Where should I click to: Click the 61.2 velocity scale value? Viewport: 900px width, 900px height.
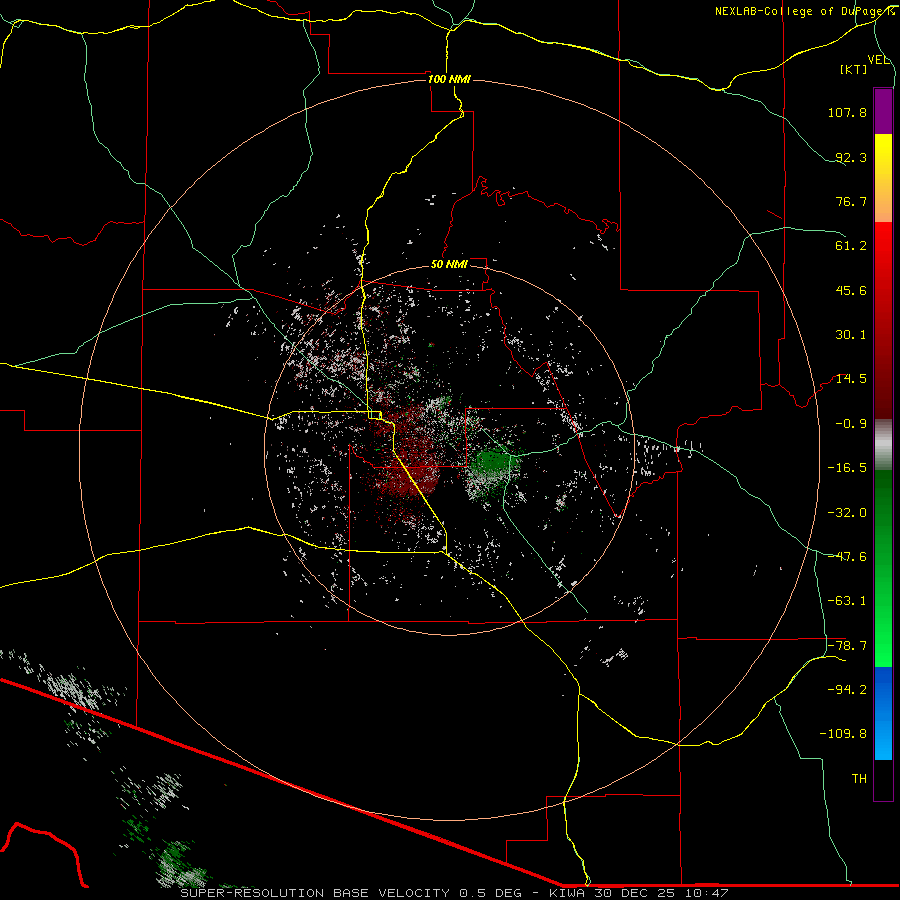coord(851,246)
